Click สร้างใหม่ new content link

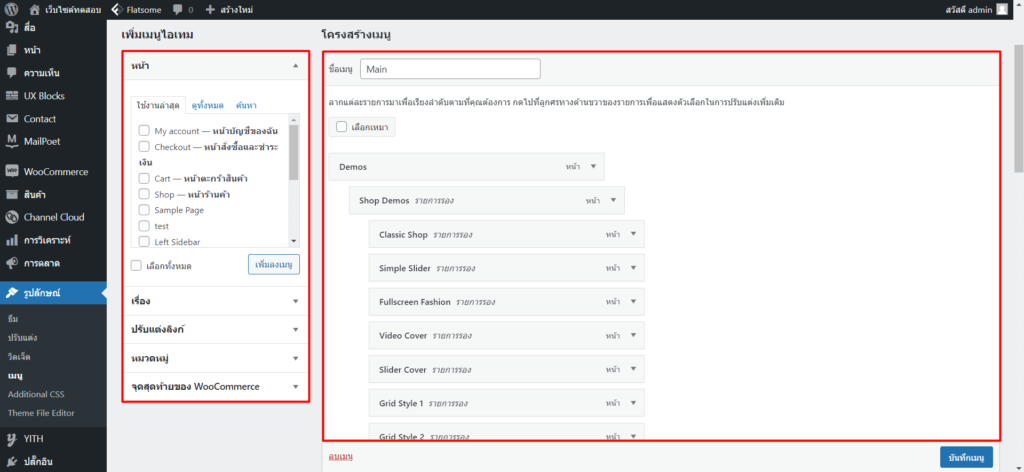point(236,10)
